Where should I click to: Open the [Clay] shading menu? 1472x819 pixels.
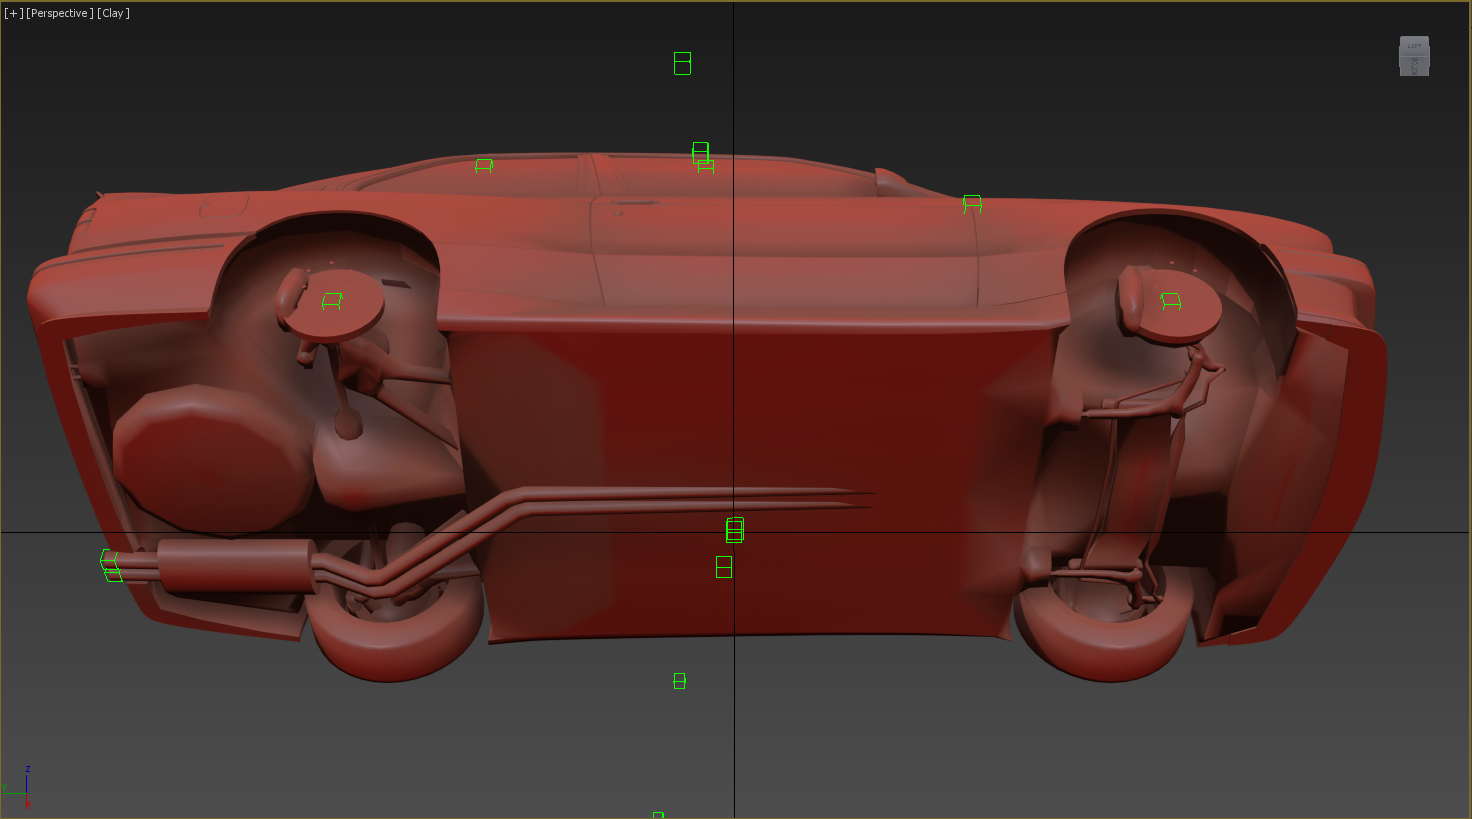pyautogui.click(x=113, y=13)
